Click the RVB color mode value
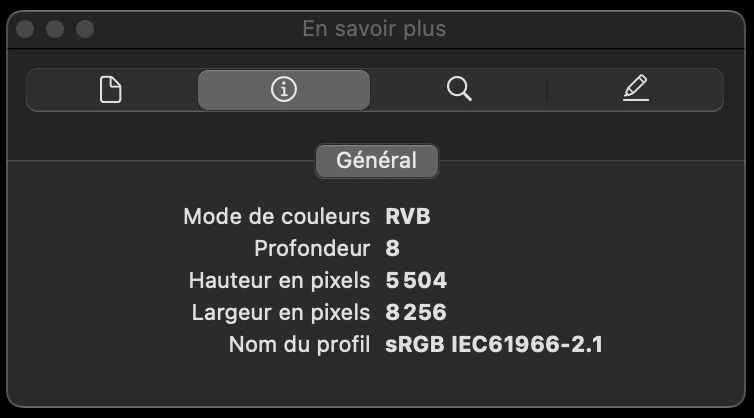 coord(408,216)
